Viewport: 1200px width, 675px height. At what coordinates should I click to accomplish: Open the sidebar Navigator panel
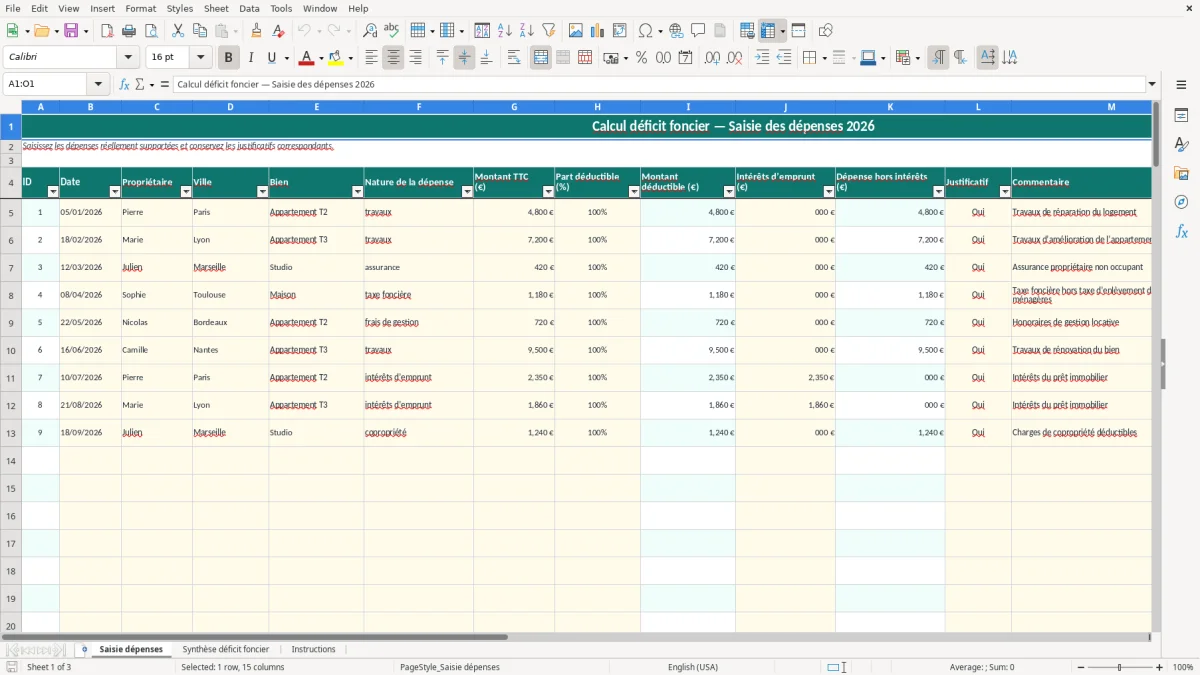coord(1181,202)
